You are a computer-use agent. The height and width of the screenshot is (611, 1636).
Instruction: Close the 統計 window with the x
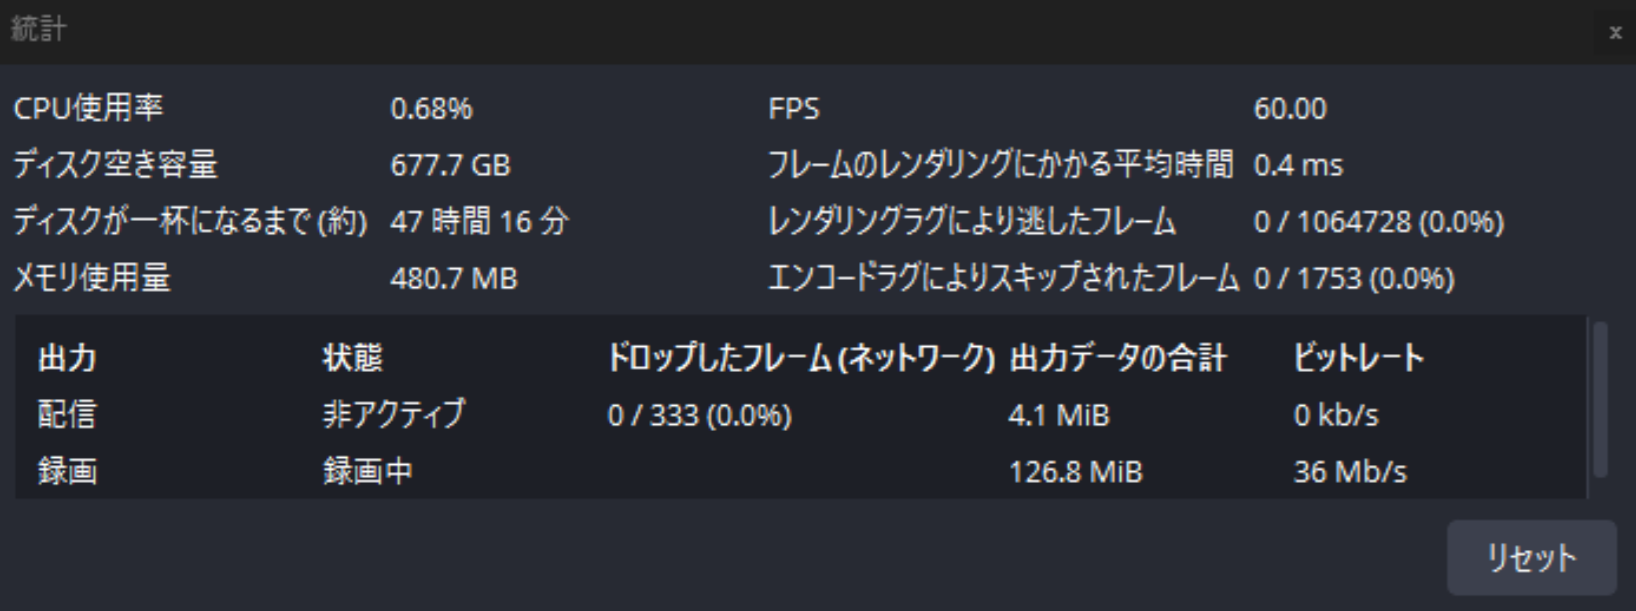pos(1615,33)
